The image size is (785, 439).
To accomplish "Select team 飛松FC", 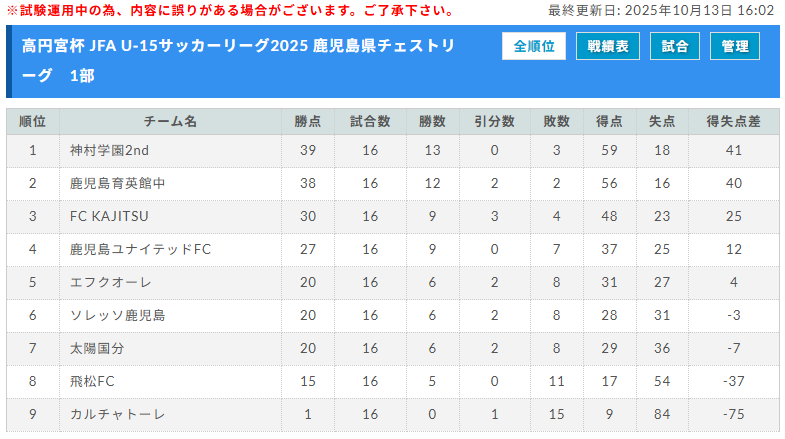I will click(93, 381).
